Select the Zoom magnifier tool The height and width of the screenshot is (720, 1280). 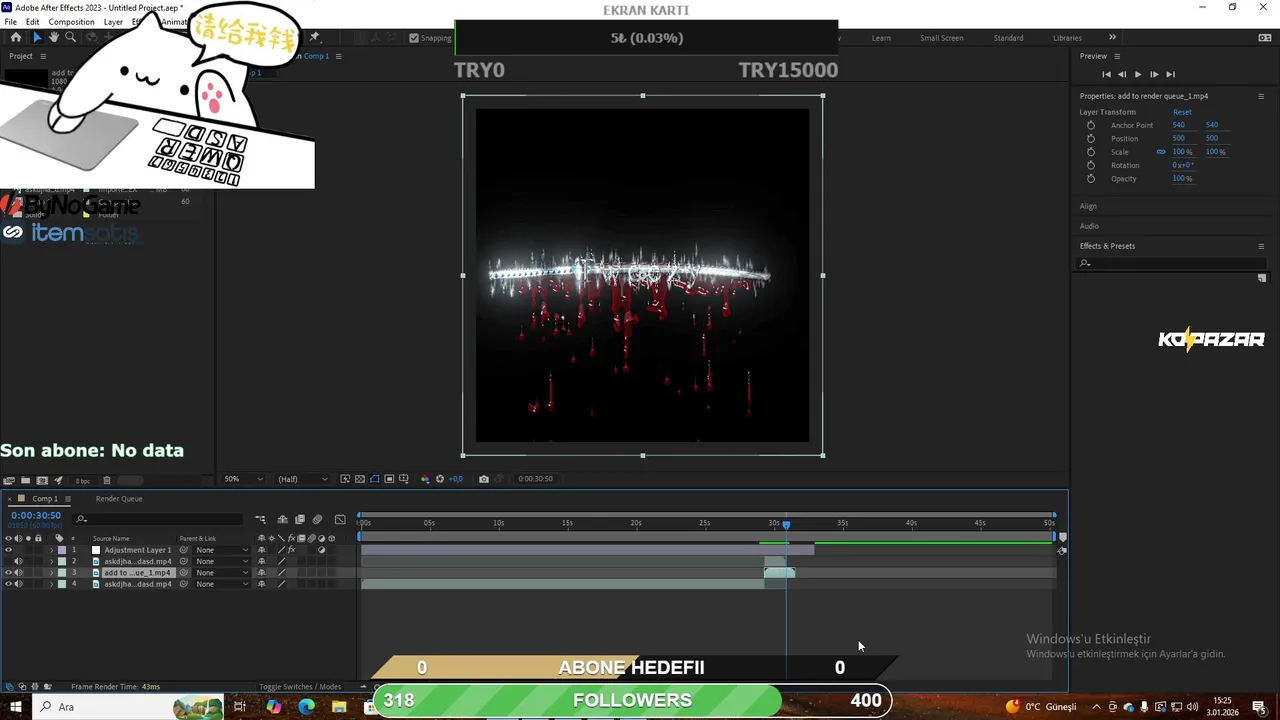tap(70, 37)
